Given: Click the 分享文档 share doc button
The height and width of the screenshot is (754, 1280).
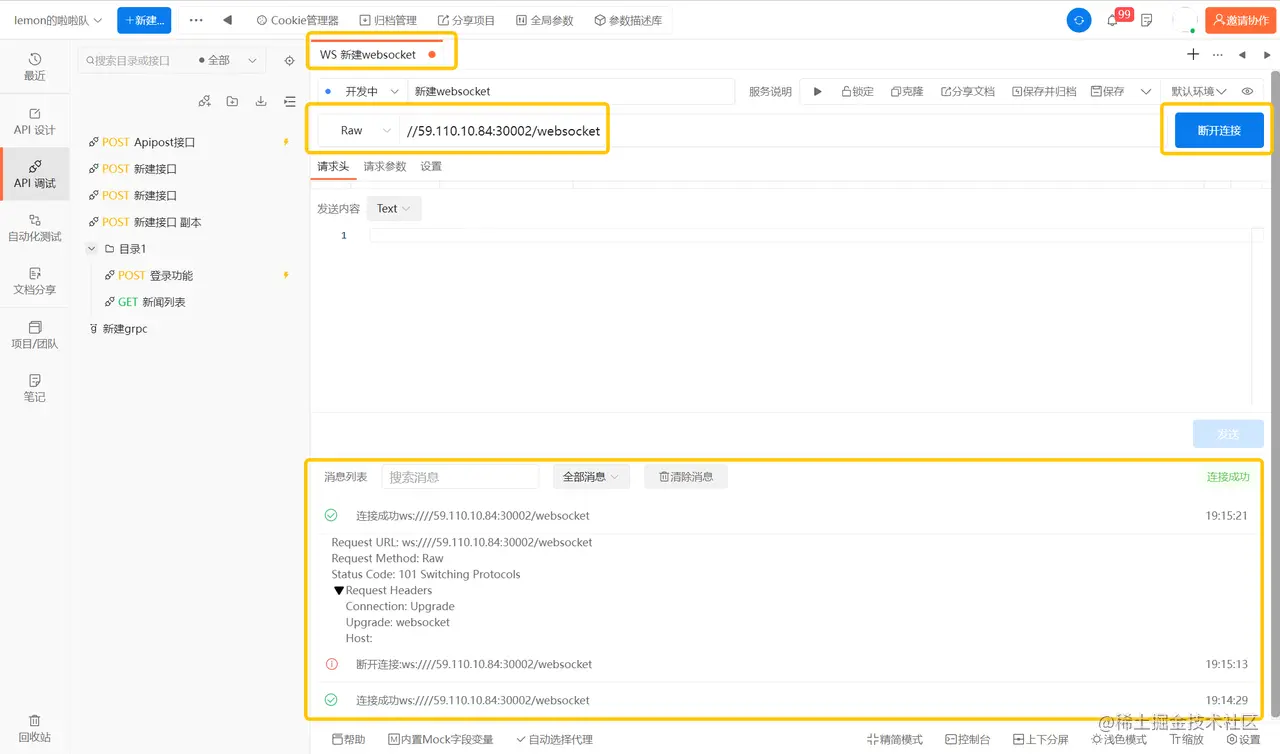Looking at the screenshot, I should click(x=968, y=91).
